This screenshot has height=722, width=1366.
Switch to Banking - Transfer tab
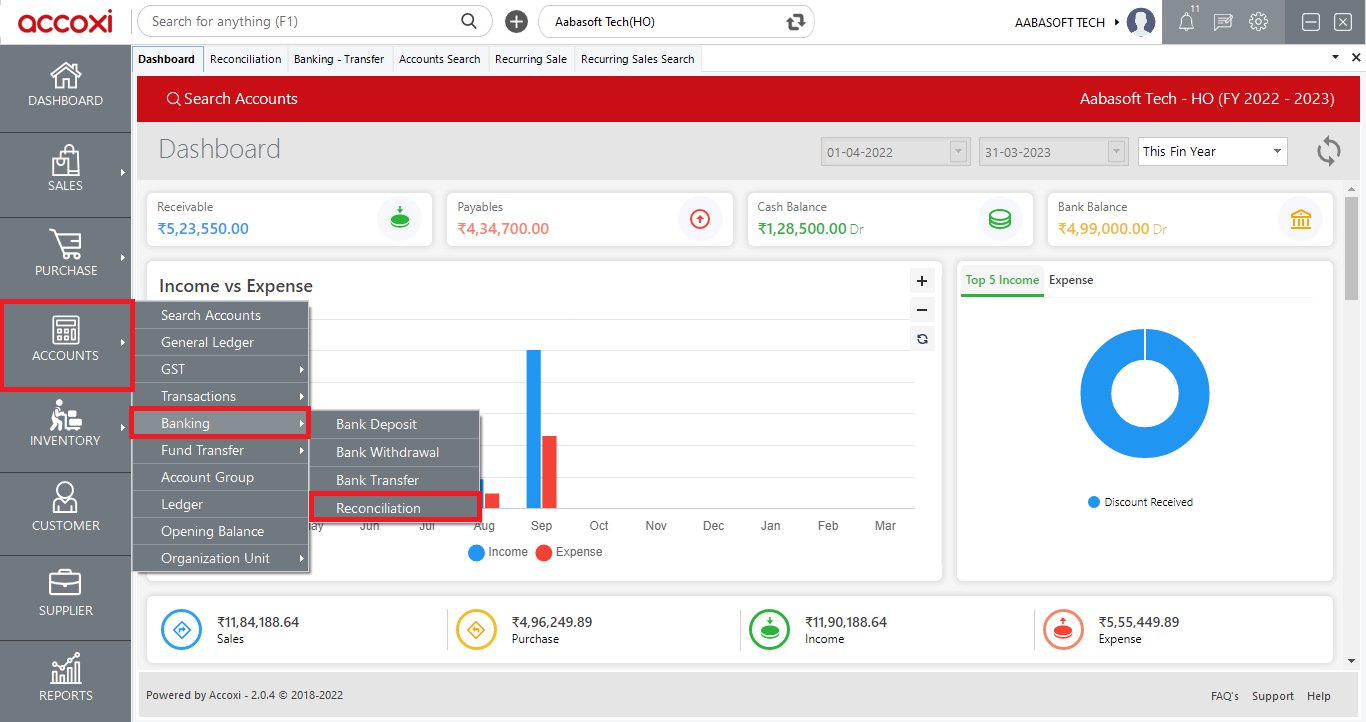[x=339, y=59]
